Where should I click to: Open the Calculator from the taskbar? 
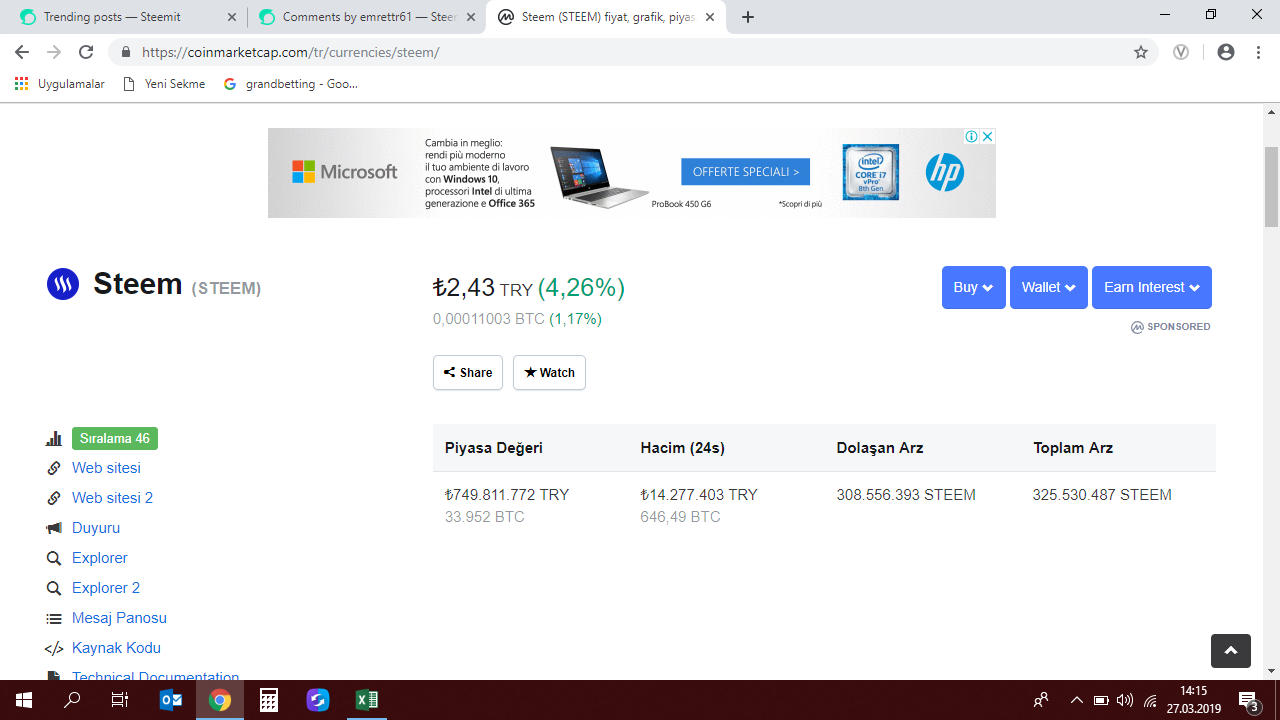coord(269,700)
